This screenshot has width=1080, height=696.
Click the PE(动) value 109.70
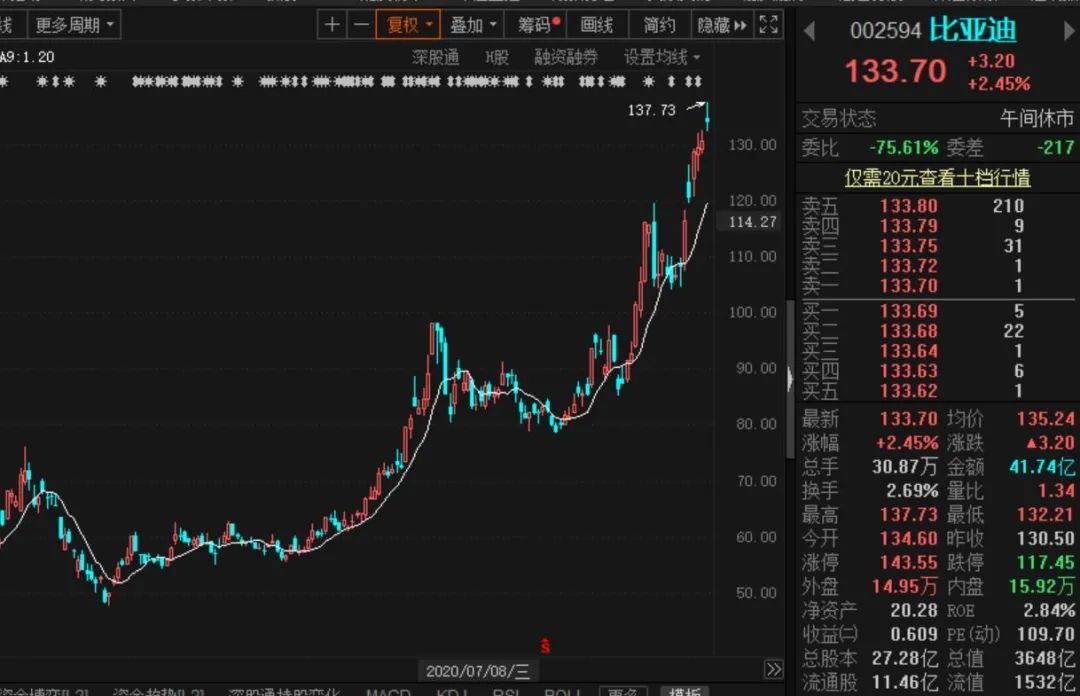1046,634
